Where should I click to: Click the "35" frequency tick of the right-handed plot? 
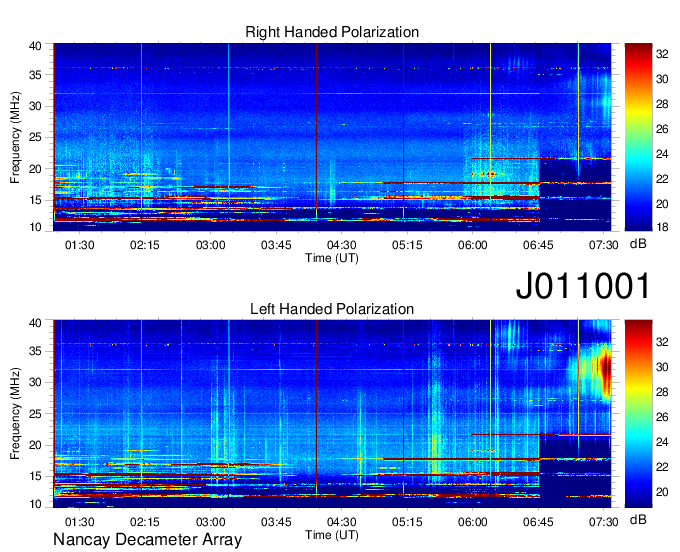tap(36, 75)
